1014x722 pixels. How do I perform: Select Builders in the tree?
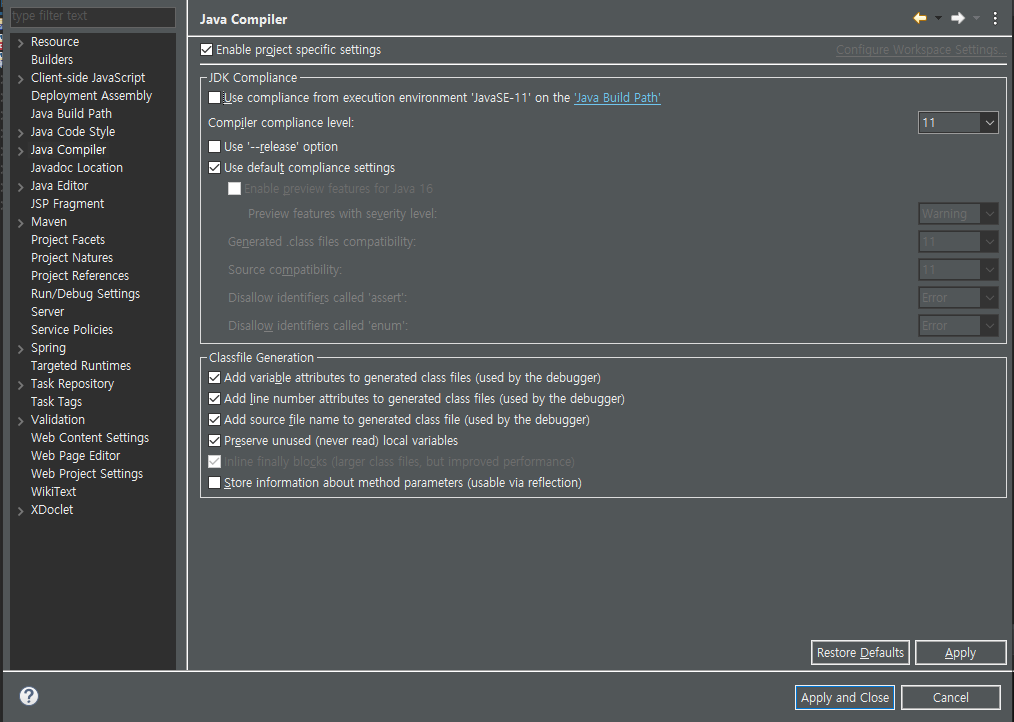(52, 60)
